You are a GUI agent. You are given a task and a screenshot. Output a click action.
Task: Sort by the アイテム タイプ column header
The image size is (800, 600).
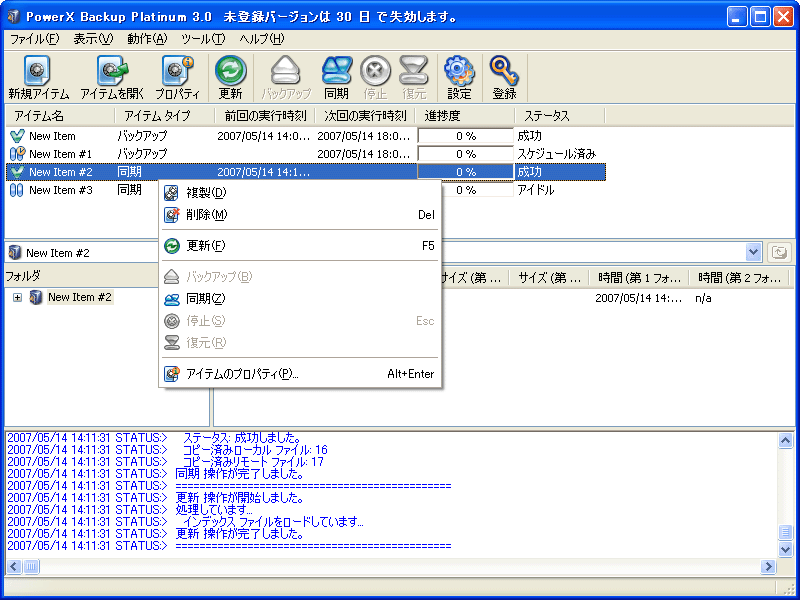164,116
